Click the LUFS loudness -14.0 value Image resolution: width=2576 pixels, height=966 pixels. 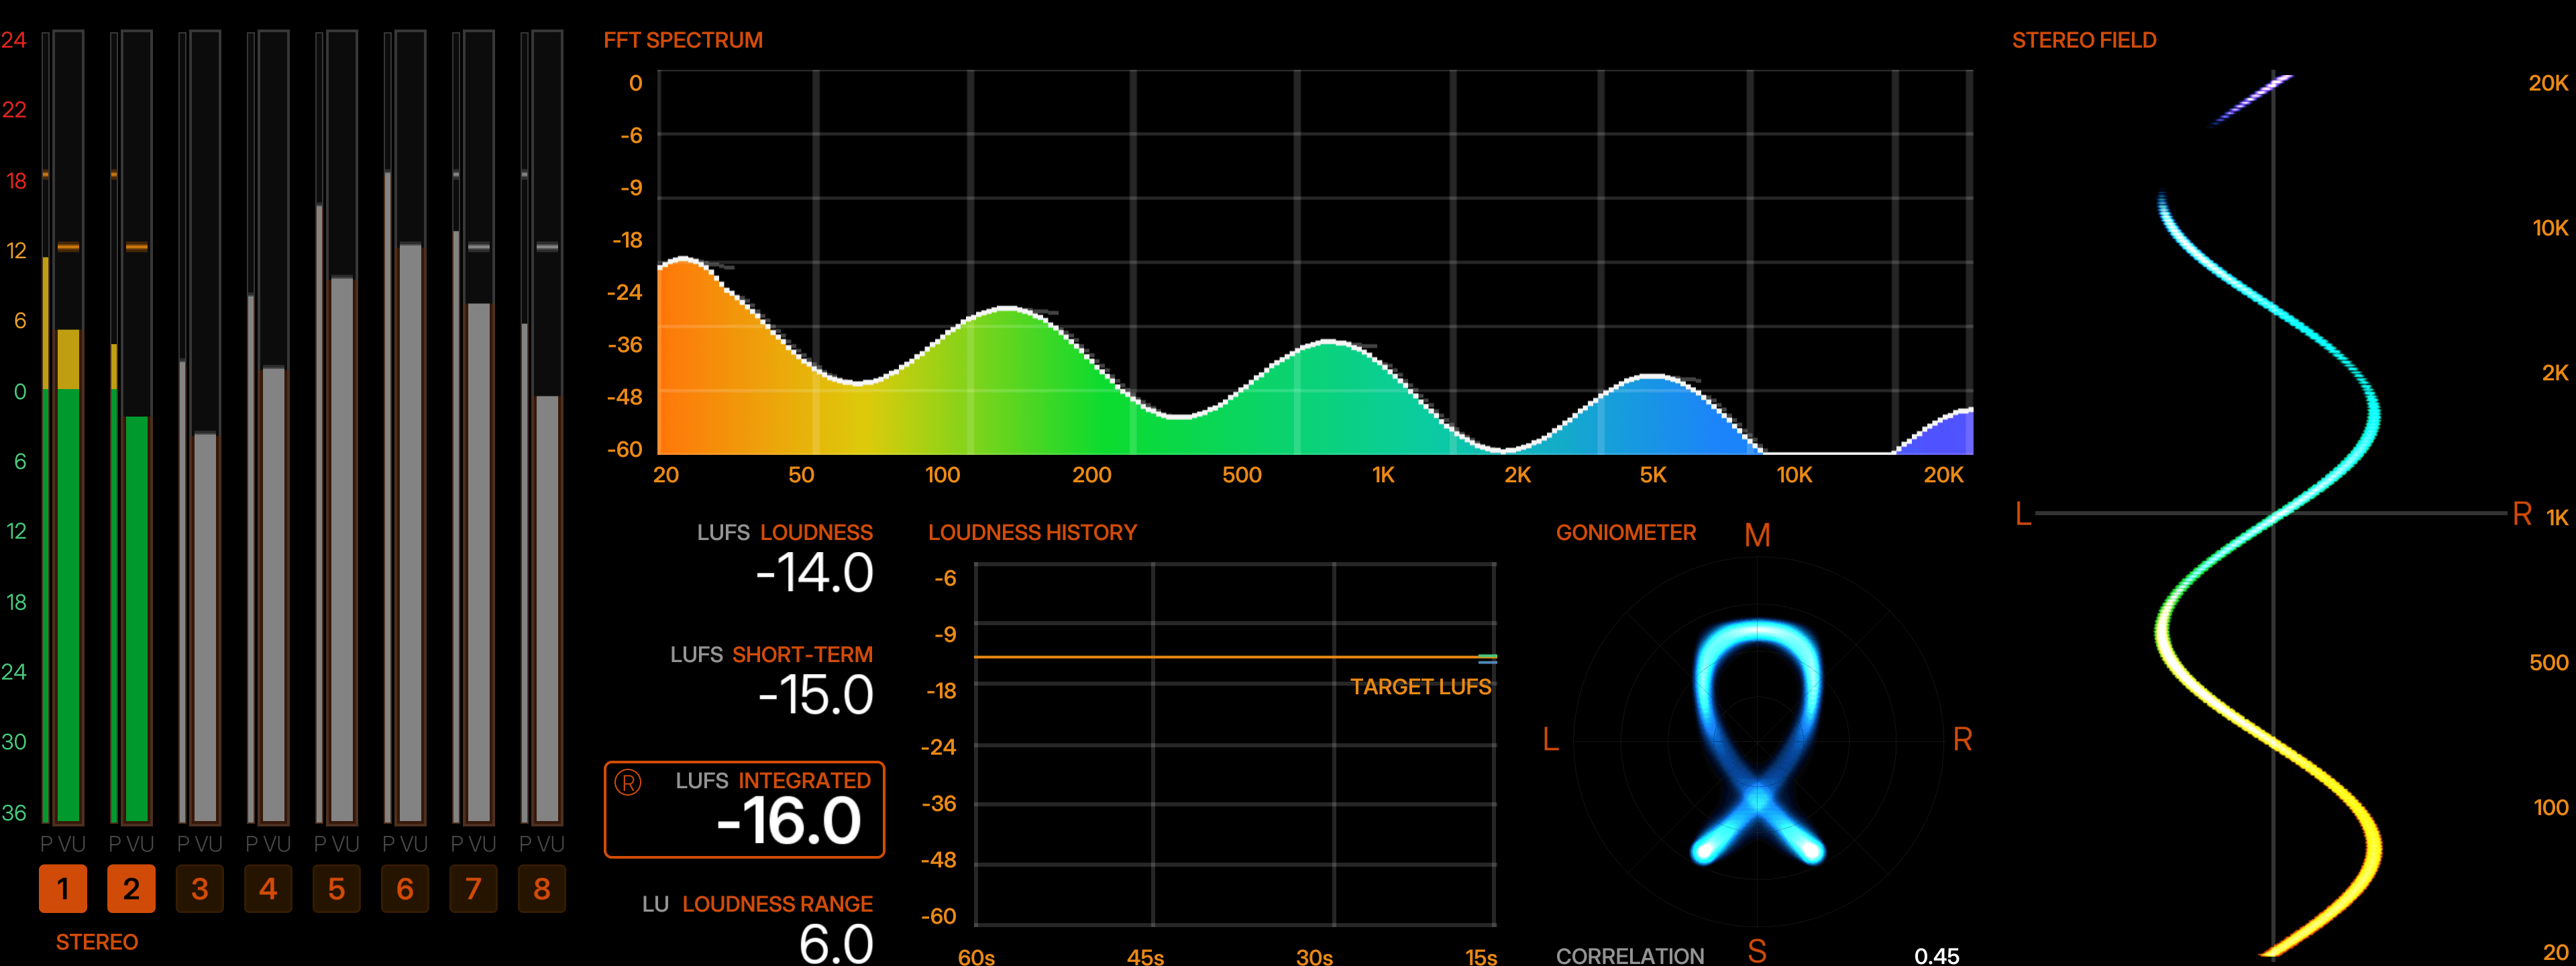coord(814,573)
